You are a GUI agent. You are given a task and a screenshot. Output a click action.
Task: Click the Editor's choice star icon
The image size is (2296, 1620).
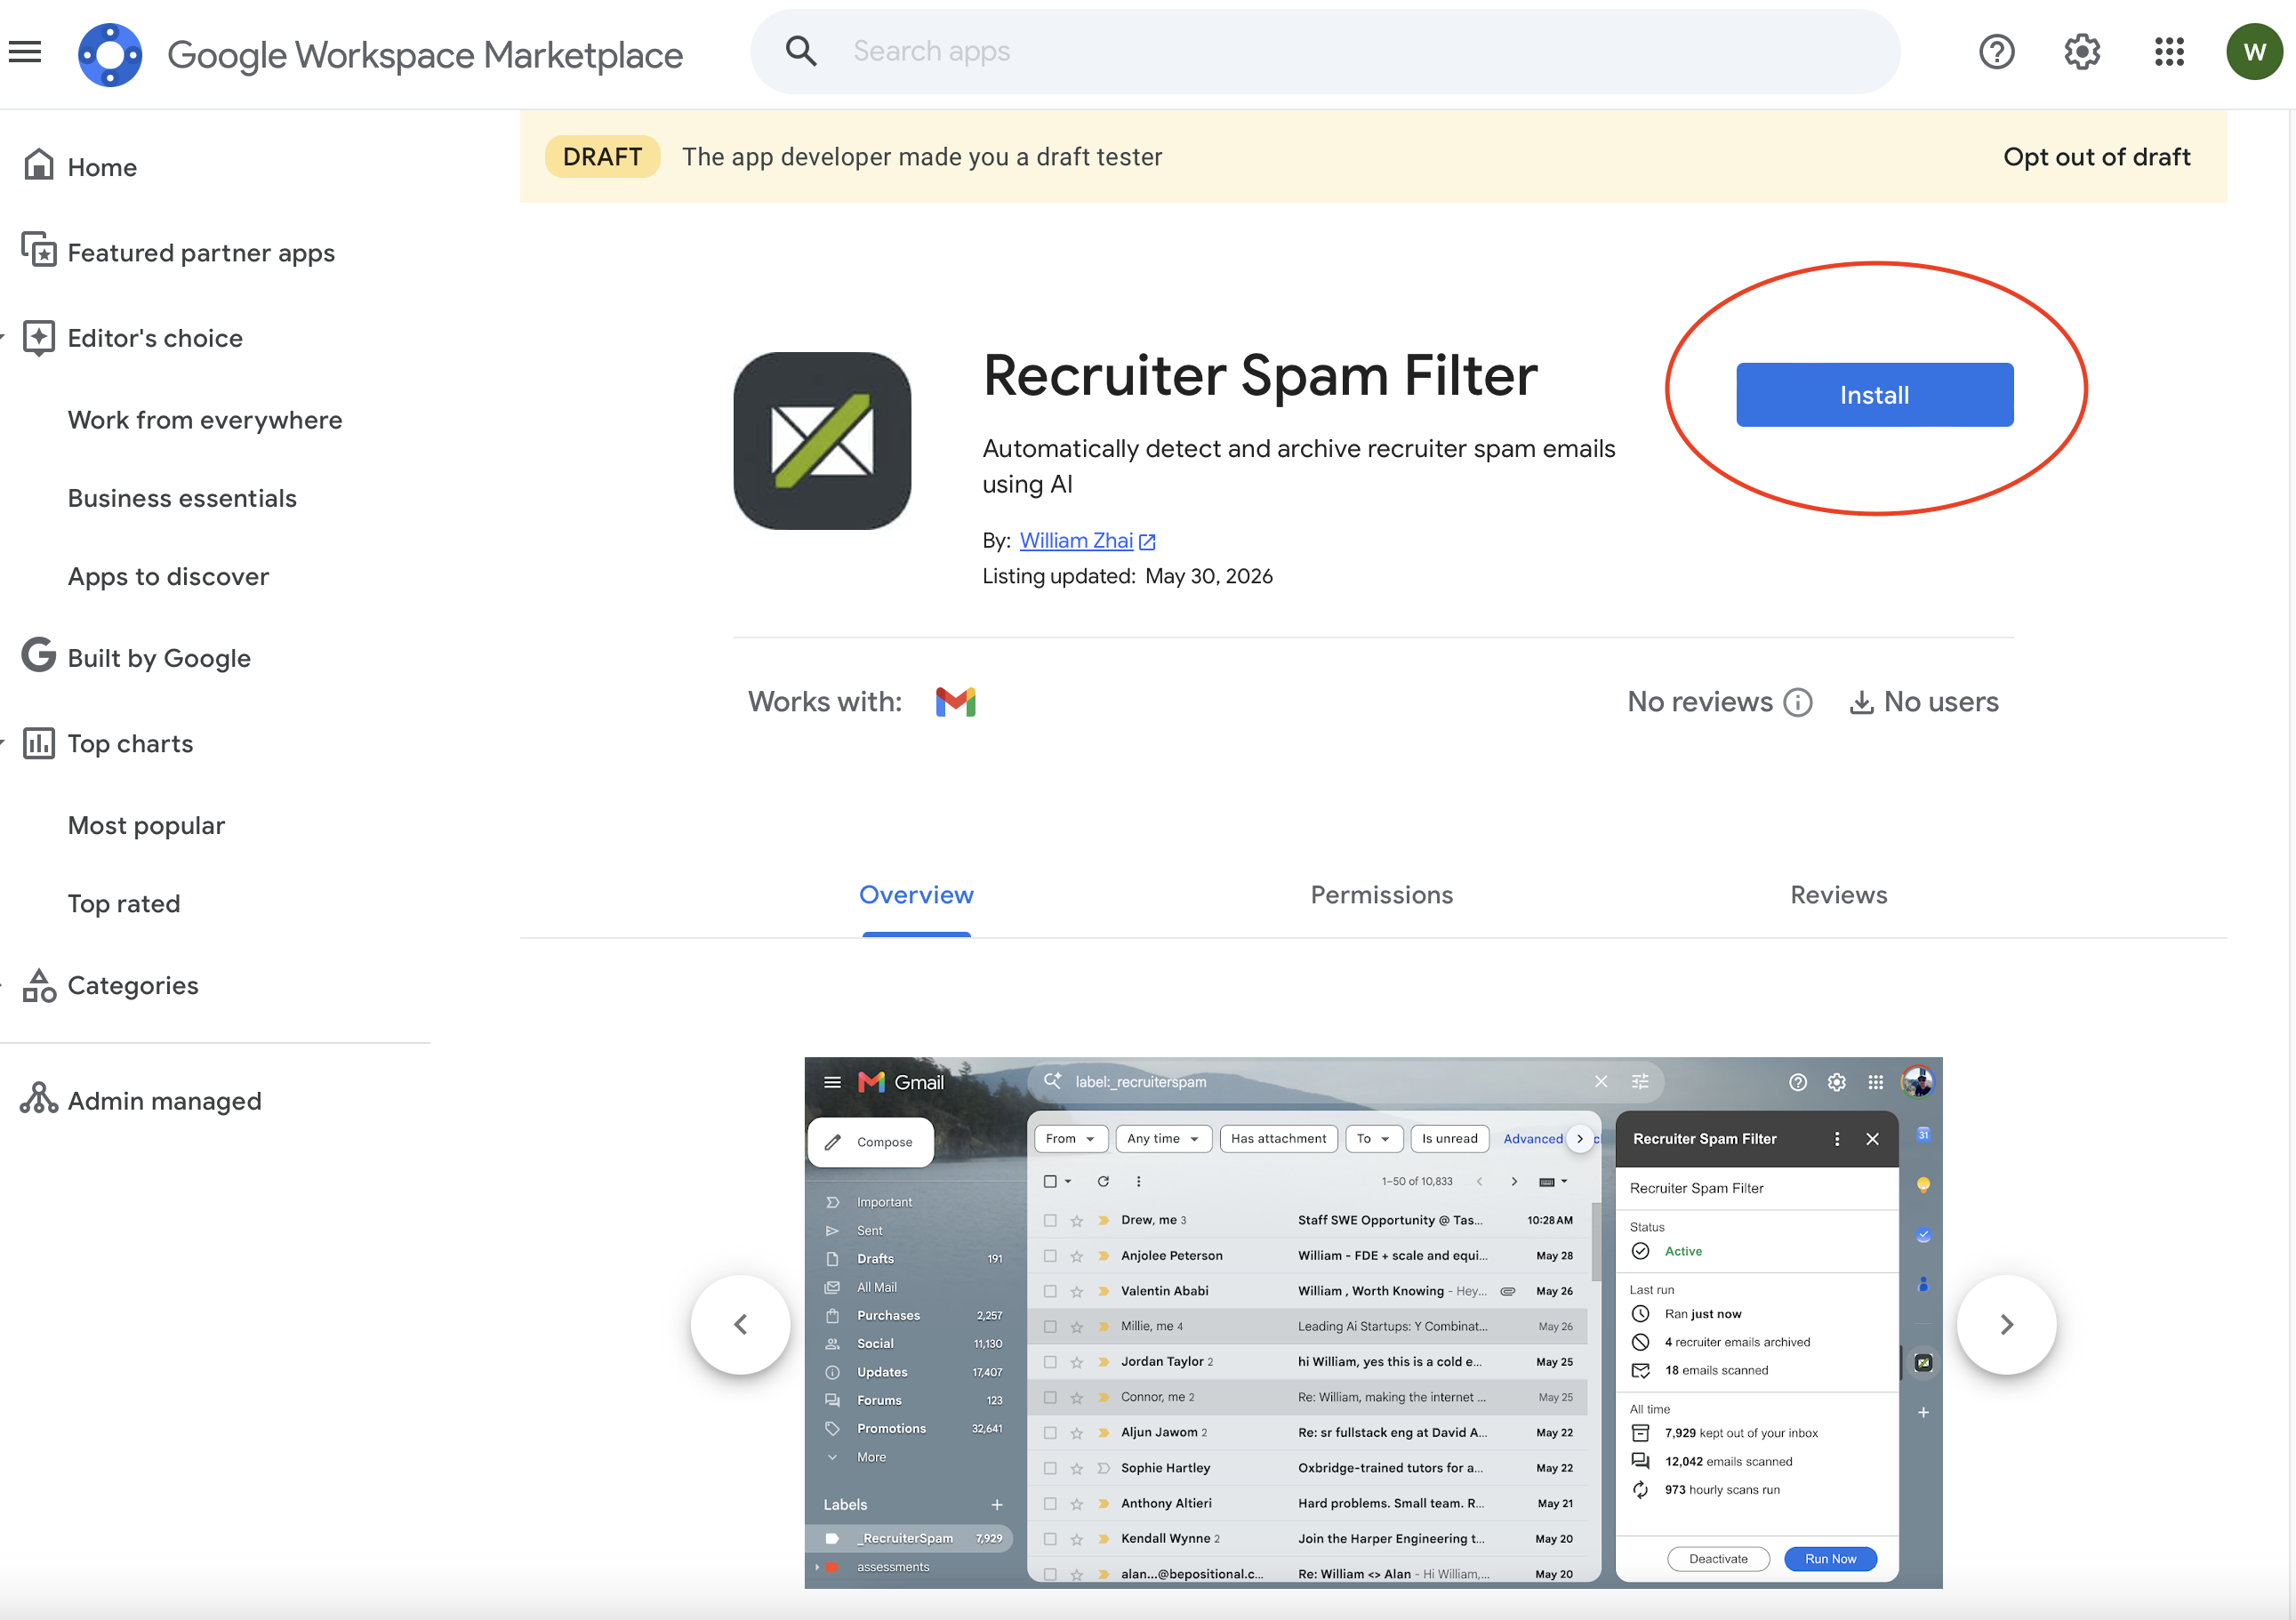tap(39, 338)
